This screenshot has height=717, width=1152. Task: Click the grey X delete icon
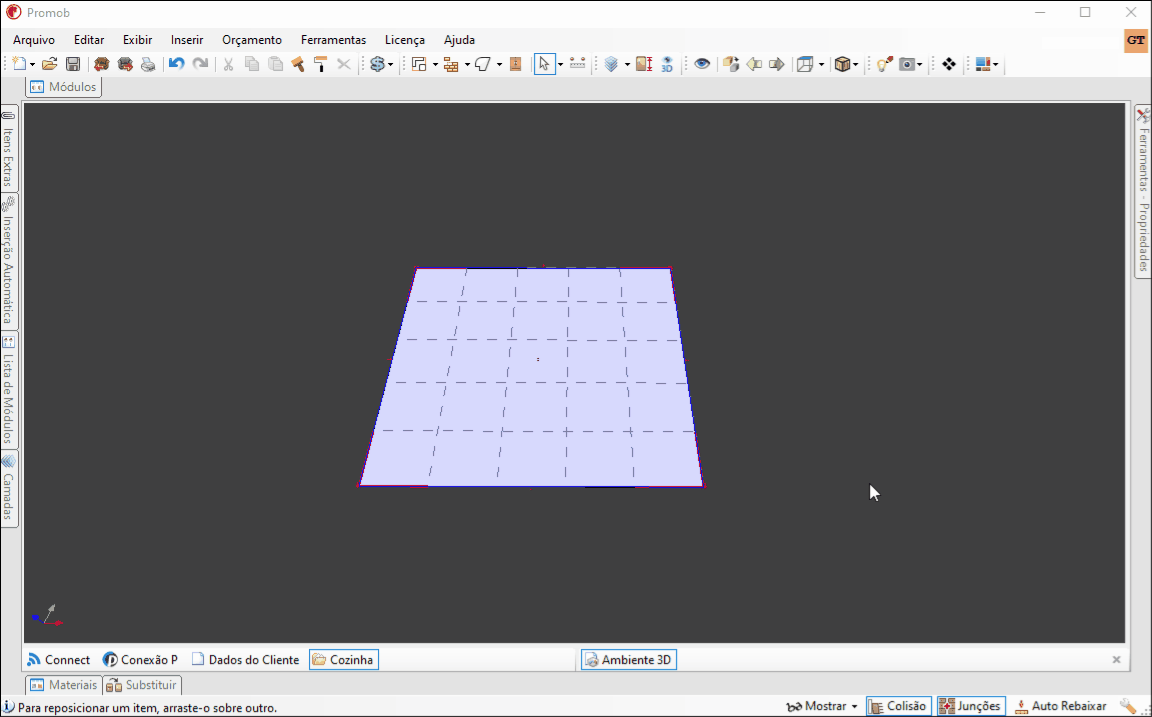(x=343, y=64)
